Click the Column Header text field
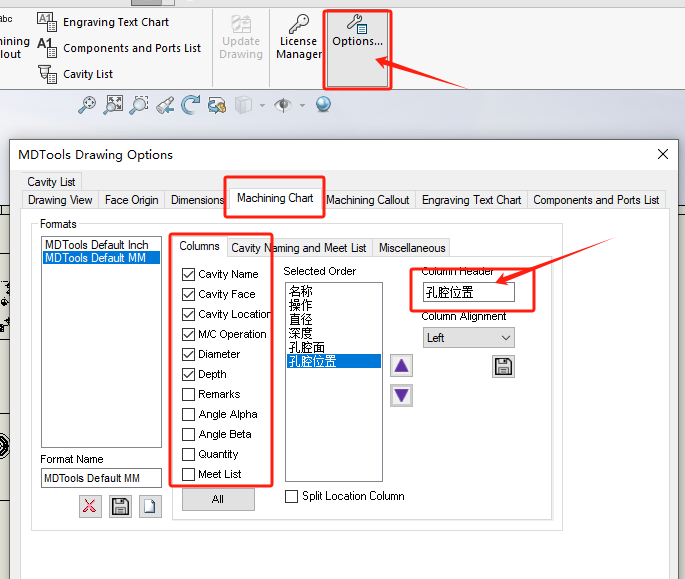This screenshot has height=579, width=685. click(469, 292)
